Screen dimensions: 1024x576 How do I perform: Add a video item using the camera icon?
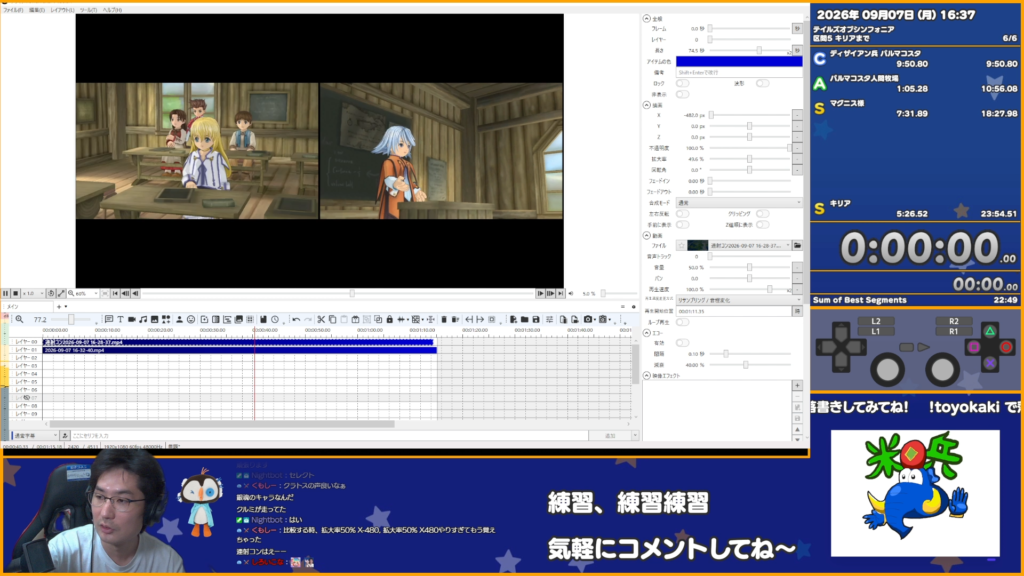pos(131,319)
